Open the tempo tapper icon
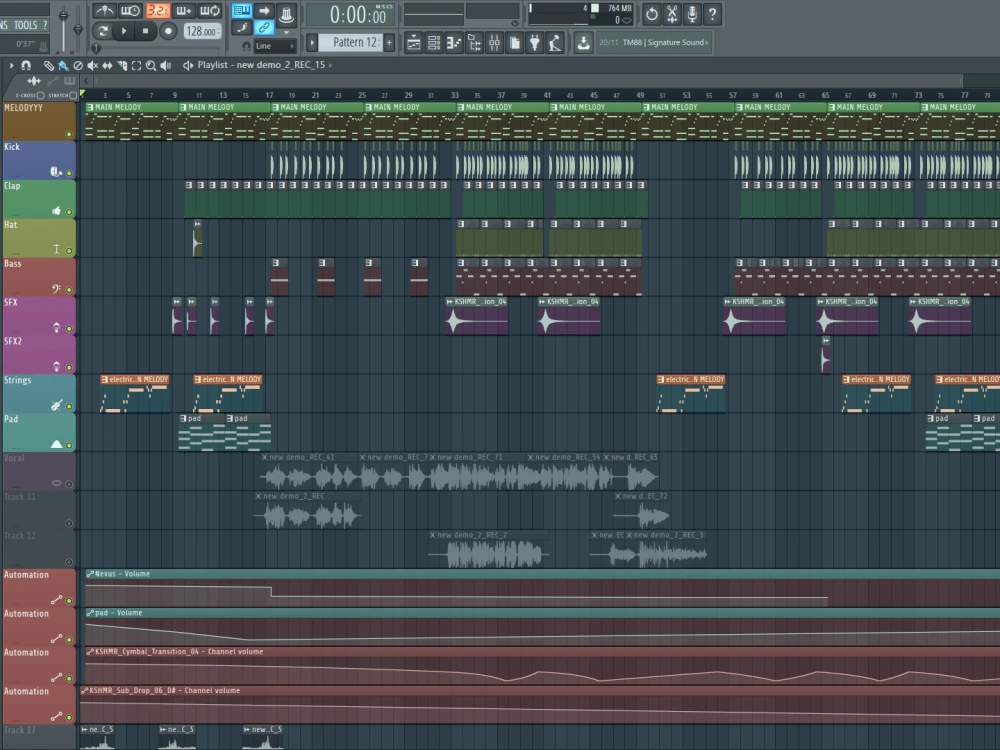1000x750 pixels. pyautogui.click(x=555, y=43)
